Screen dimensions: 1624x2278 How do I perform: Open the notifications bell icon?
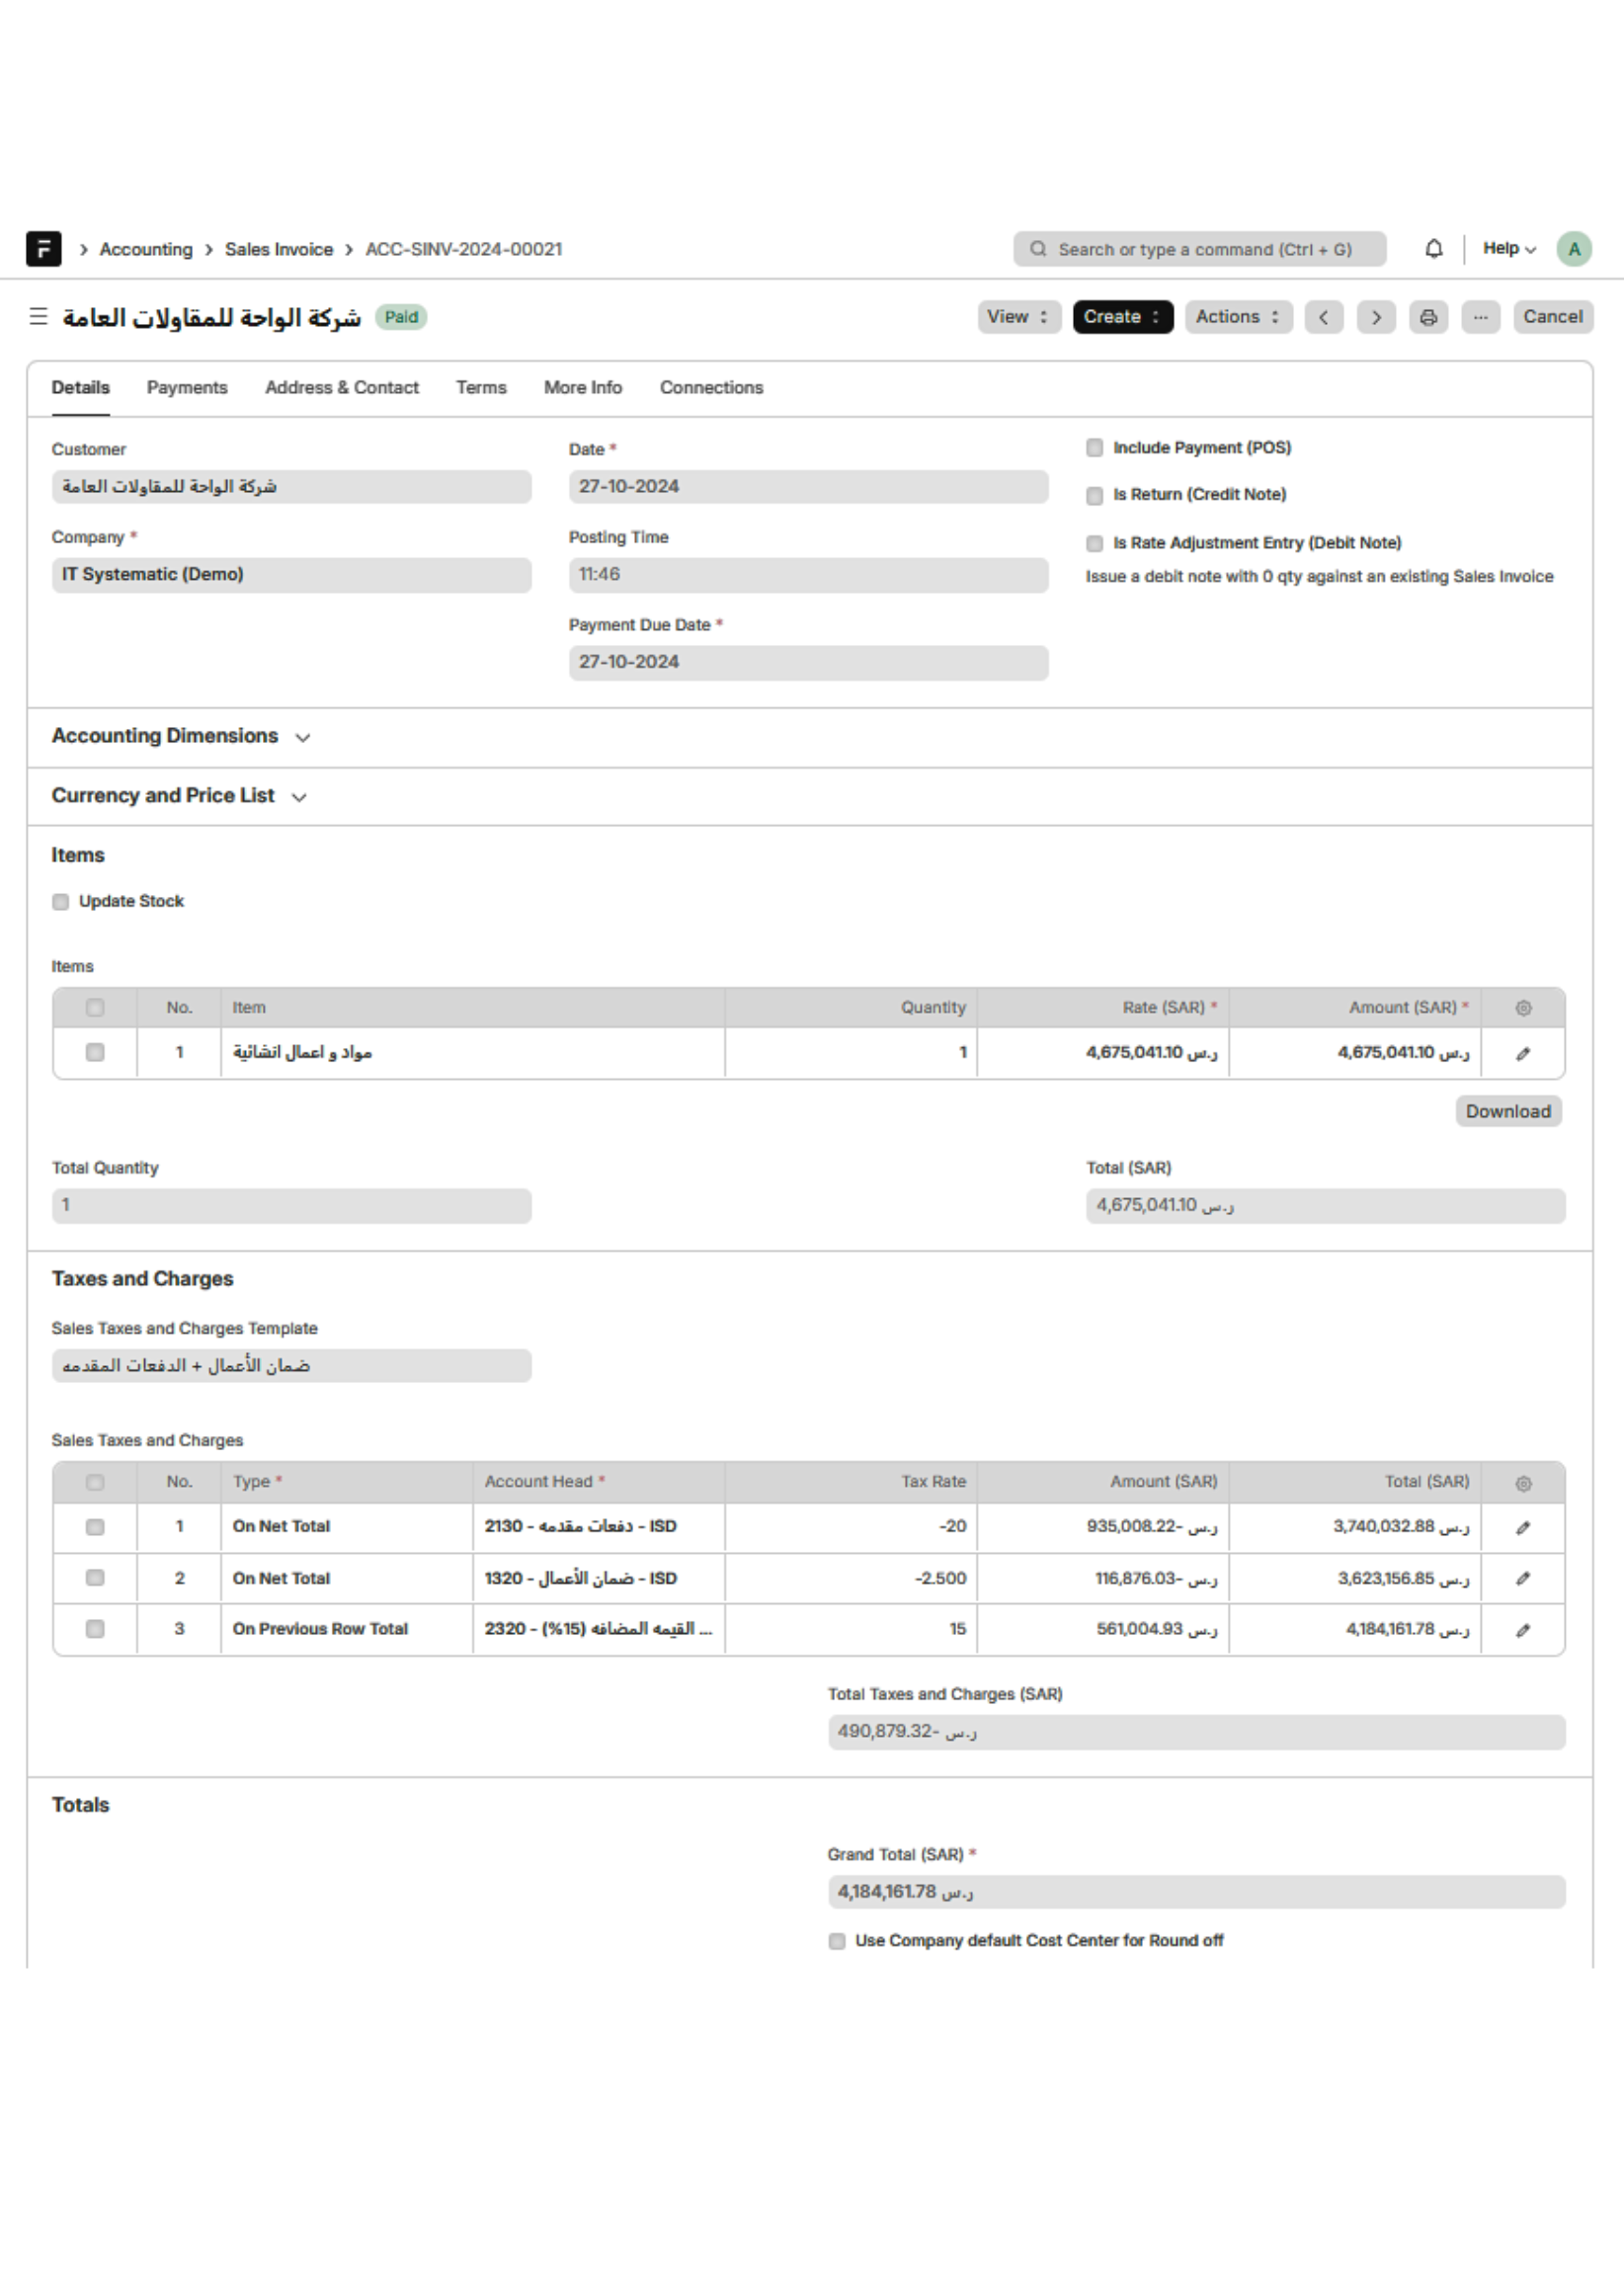tap(1433, 248)
